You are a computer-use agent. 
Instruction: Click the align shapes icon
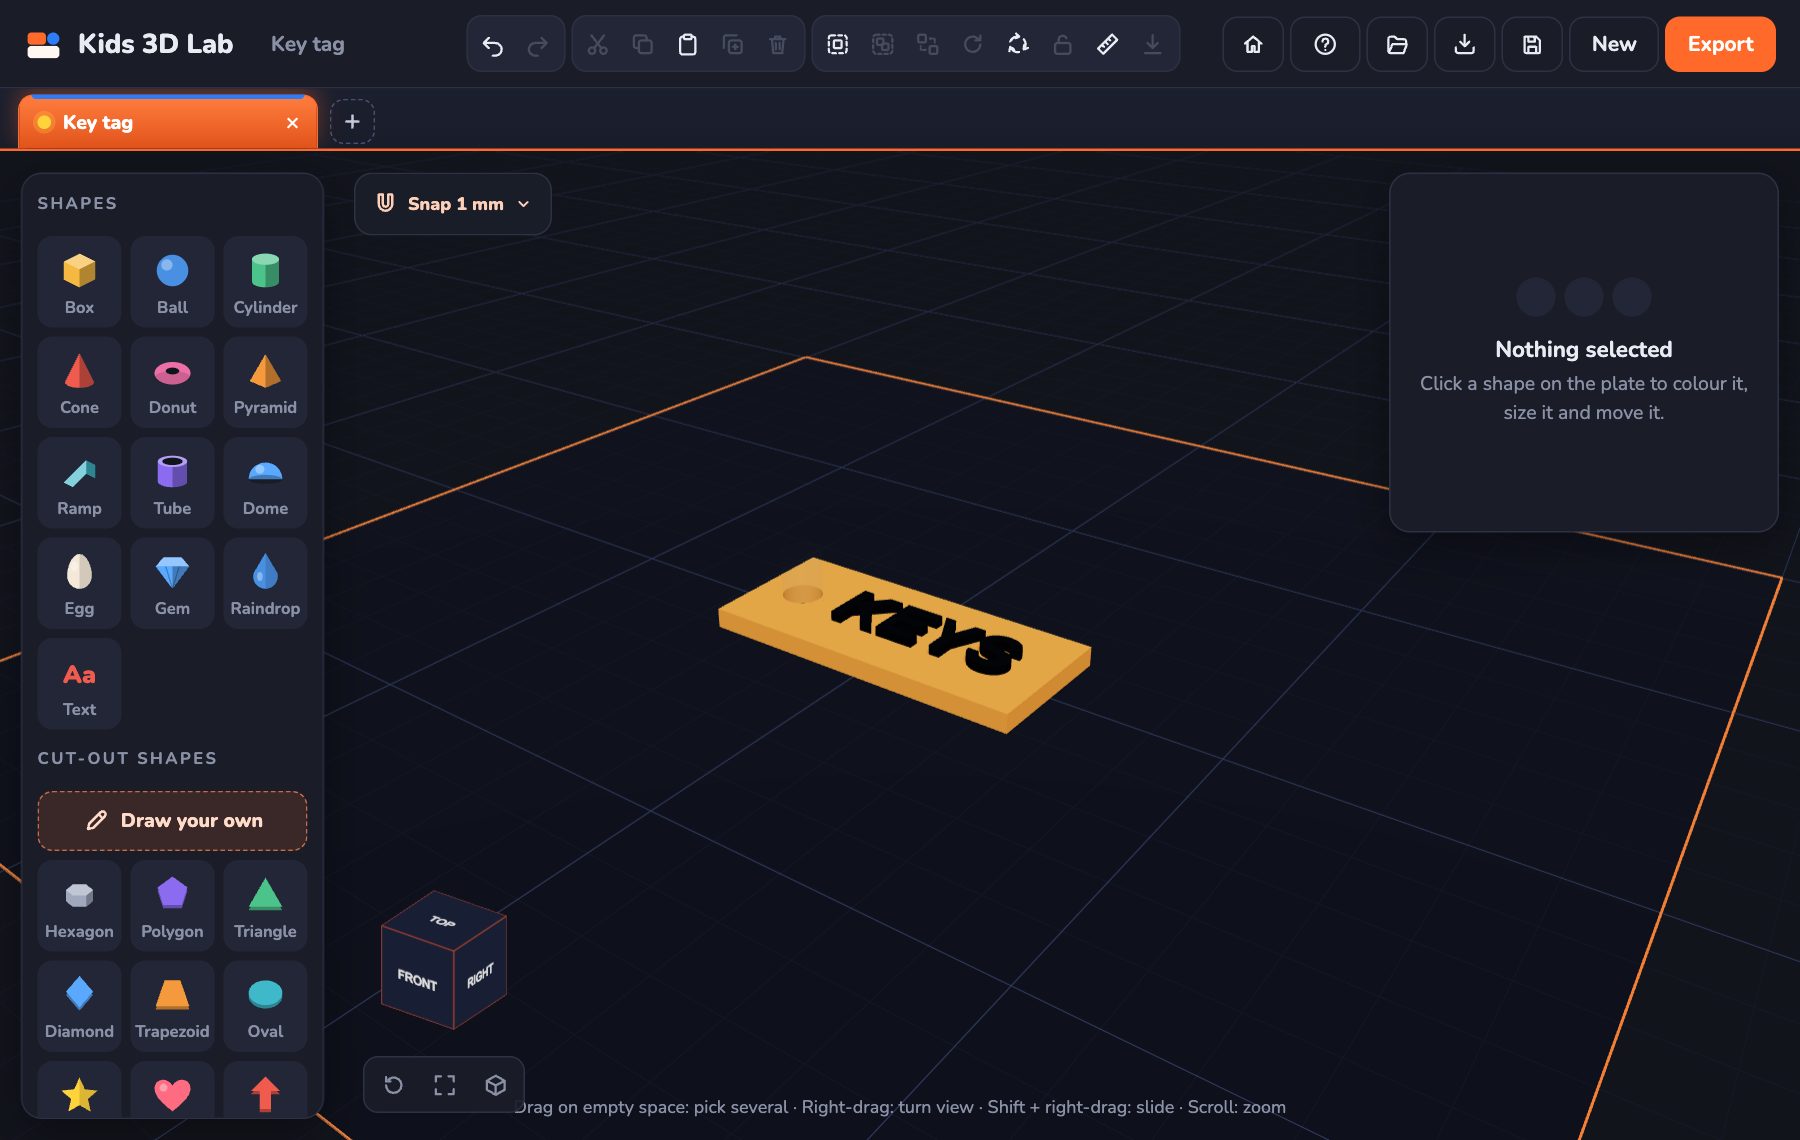tap(927, 44)
